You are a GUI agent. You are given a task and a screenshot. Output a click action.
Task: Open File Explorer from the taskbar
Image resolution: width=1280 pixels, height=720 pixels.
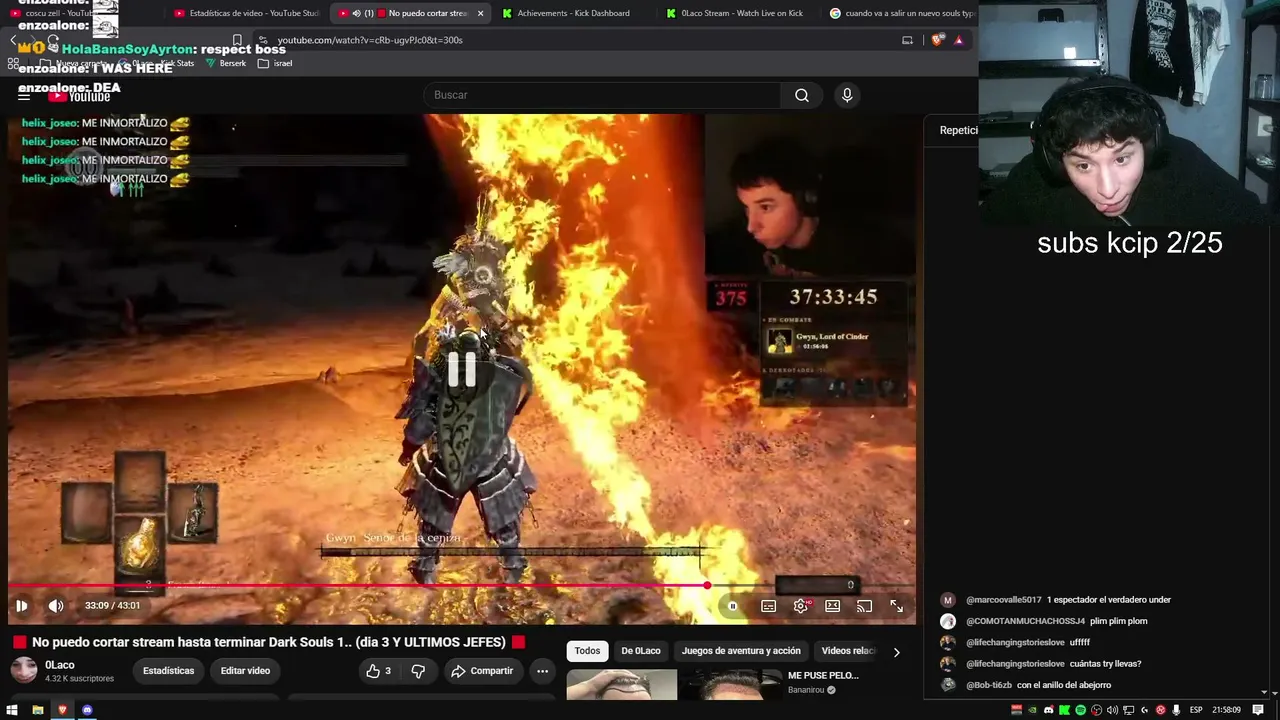tap(38, 710)
